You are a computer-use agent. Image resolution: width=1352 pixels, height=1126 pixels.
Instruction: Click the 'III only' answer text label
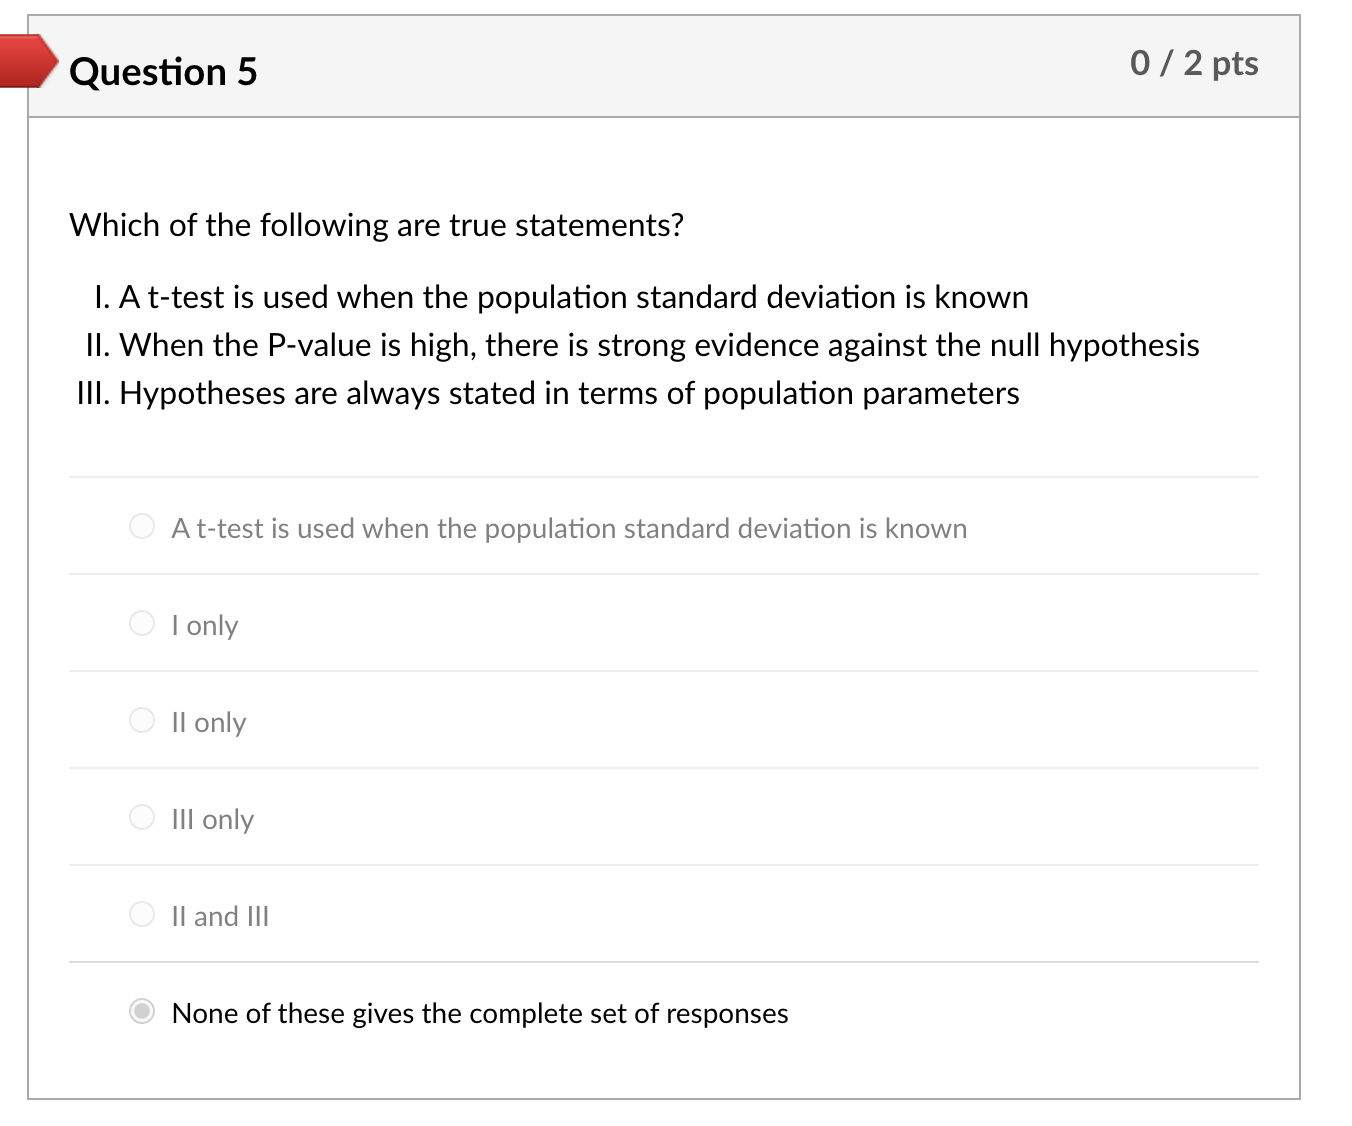213,817
